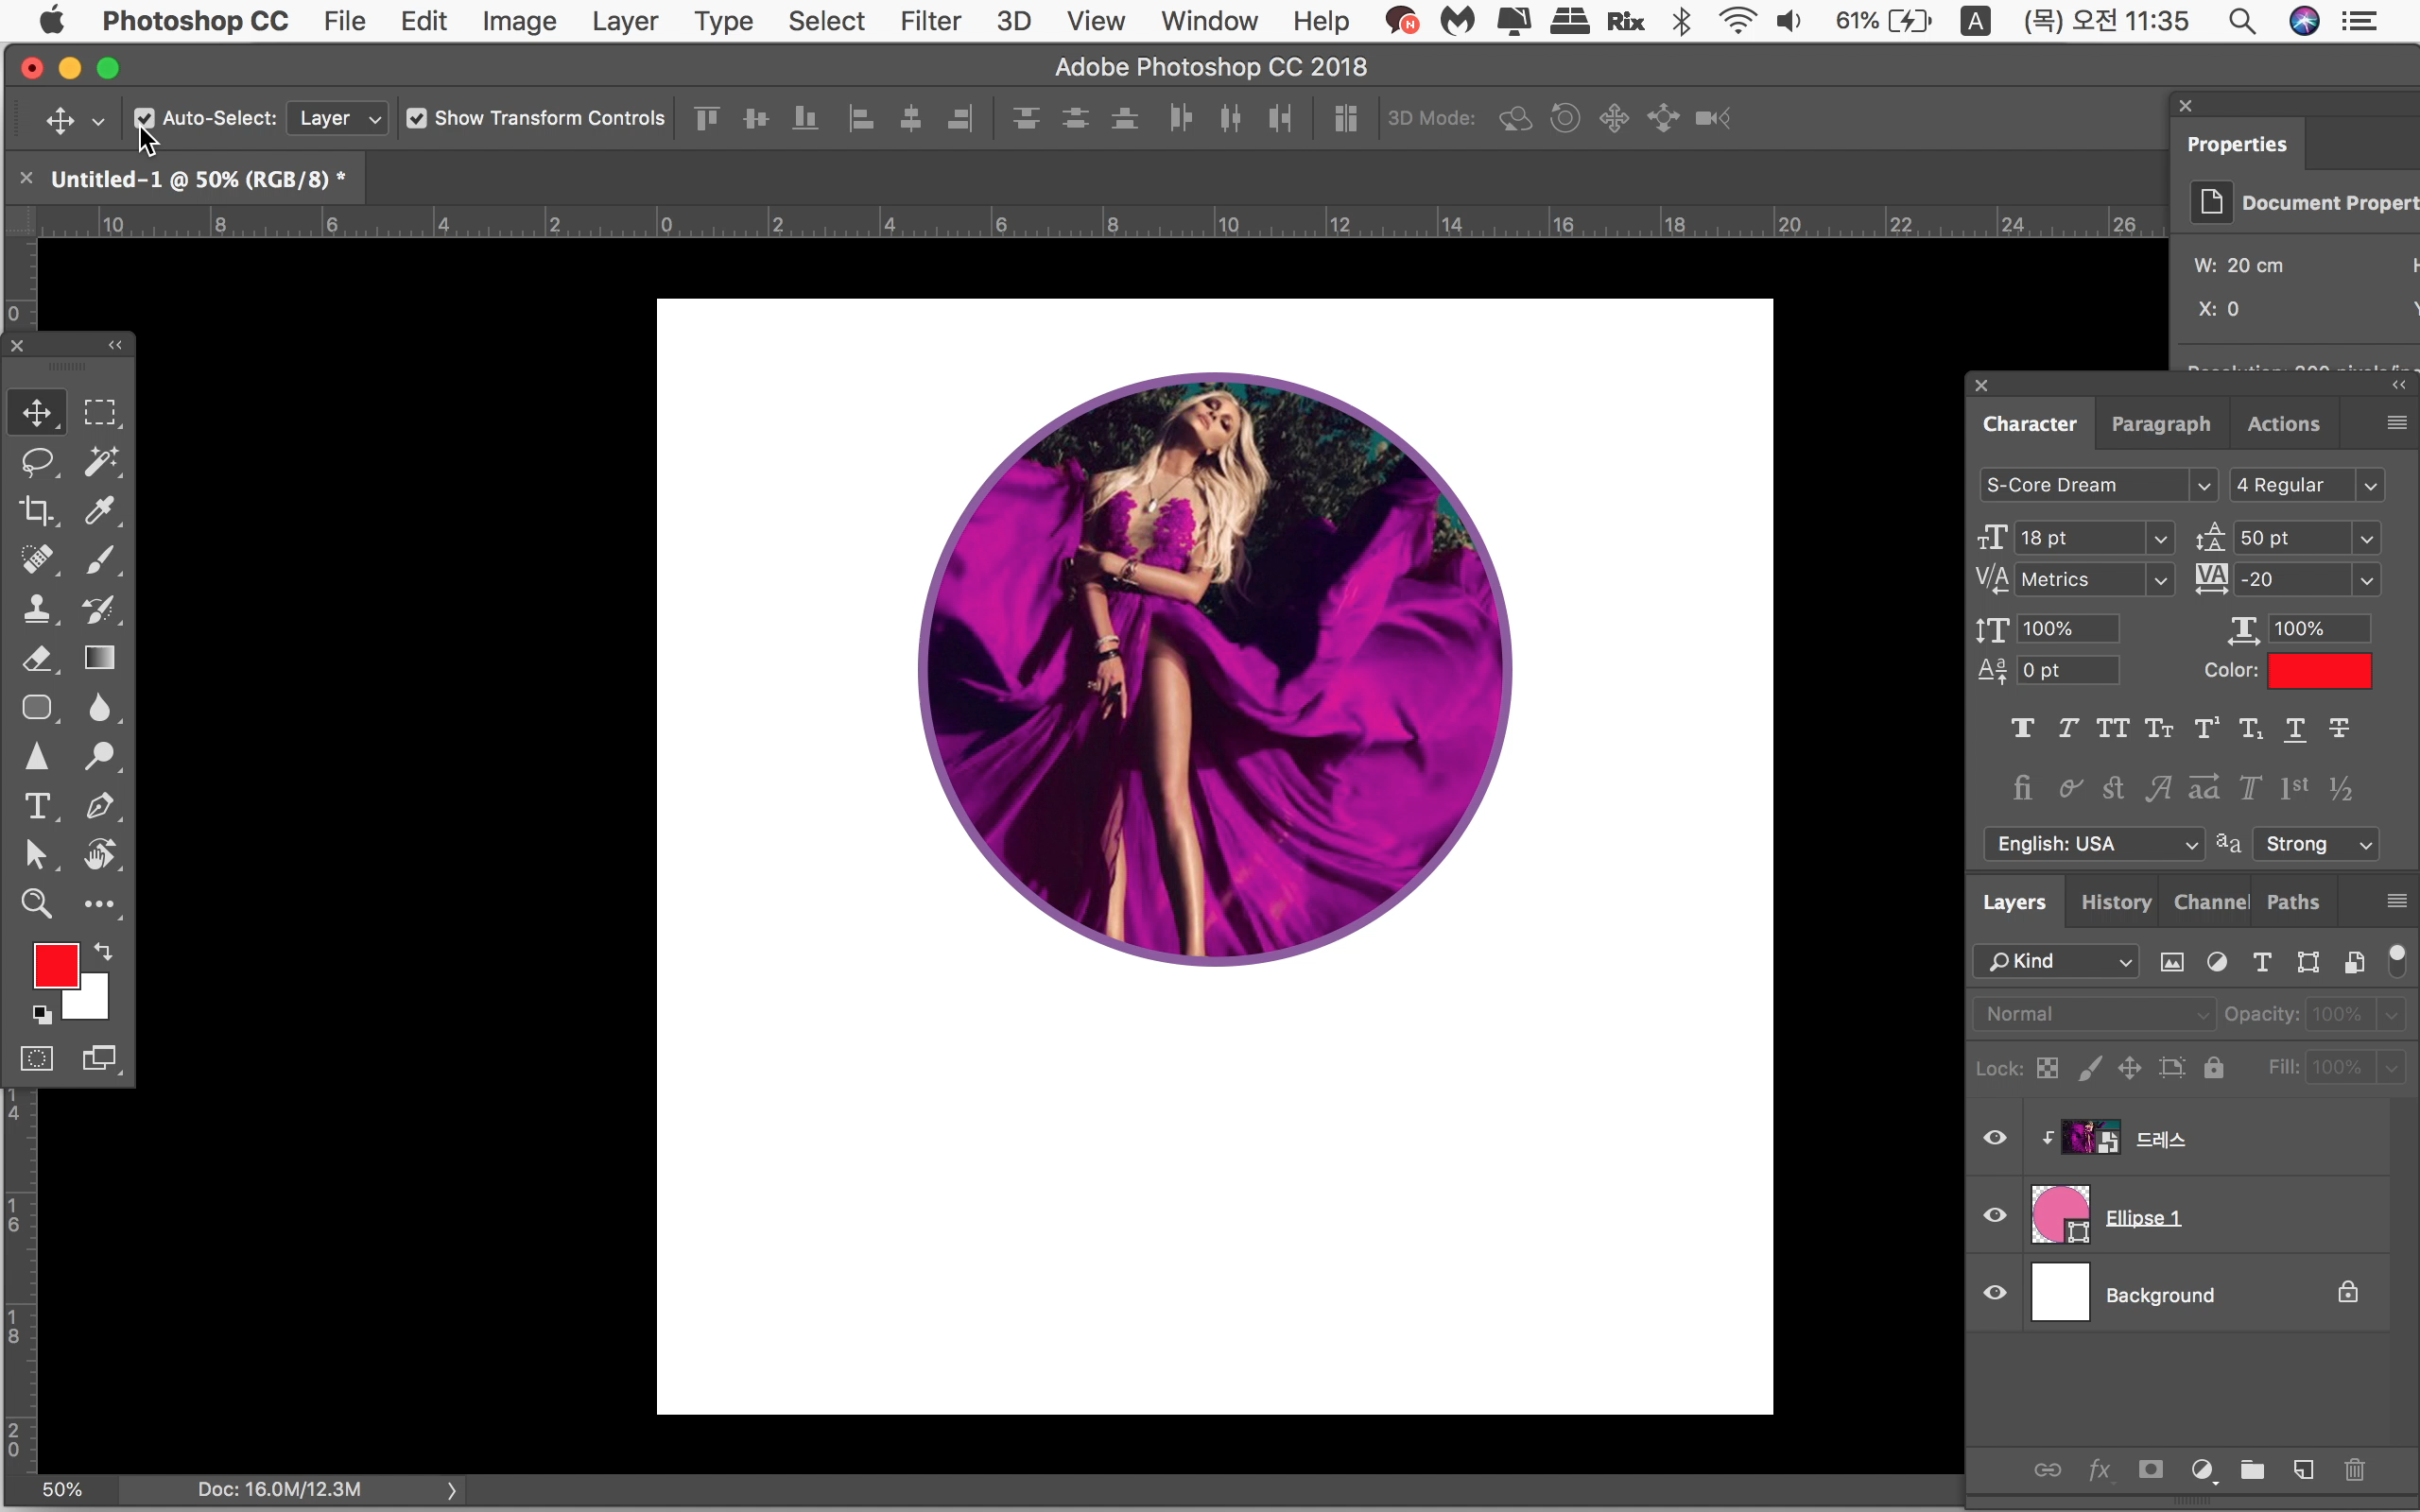This screenshot has height=1512, width=2420.
Task: Switch to the History tab
Action: [x=2115, y=902]
